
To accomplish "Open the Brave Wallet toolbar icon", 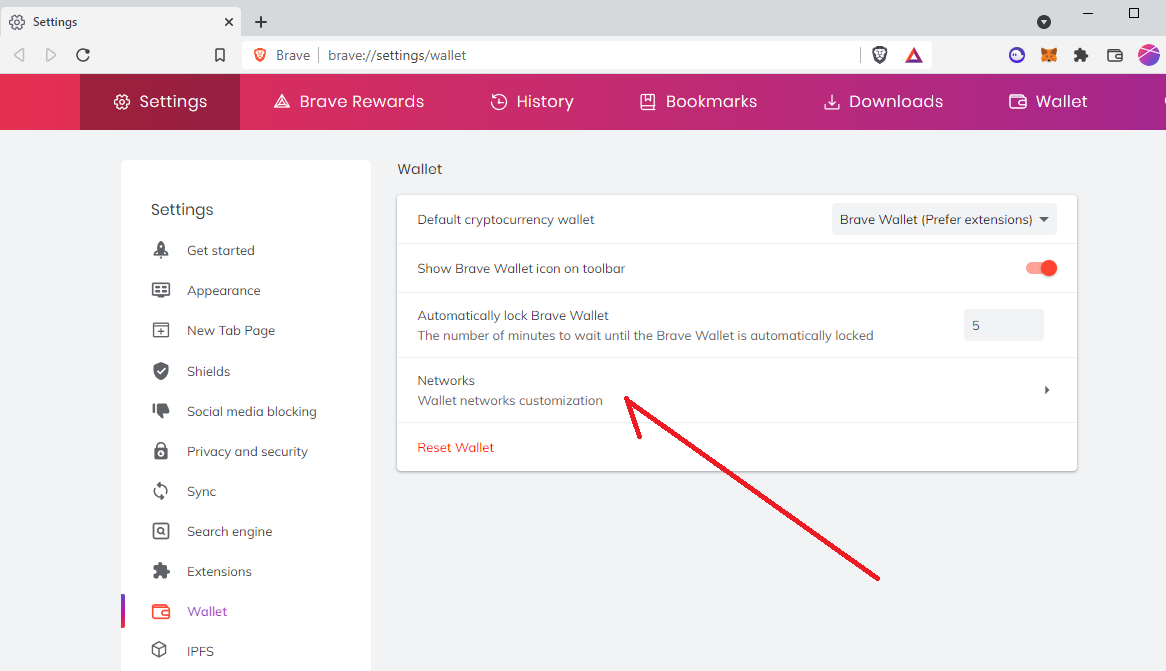I will [1115, 55].
